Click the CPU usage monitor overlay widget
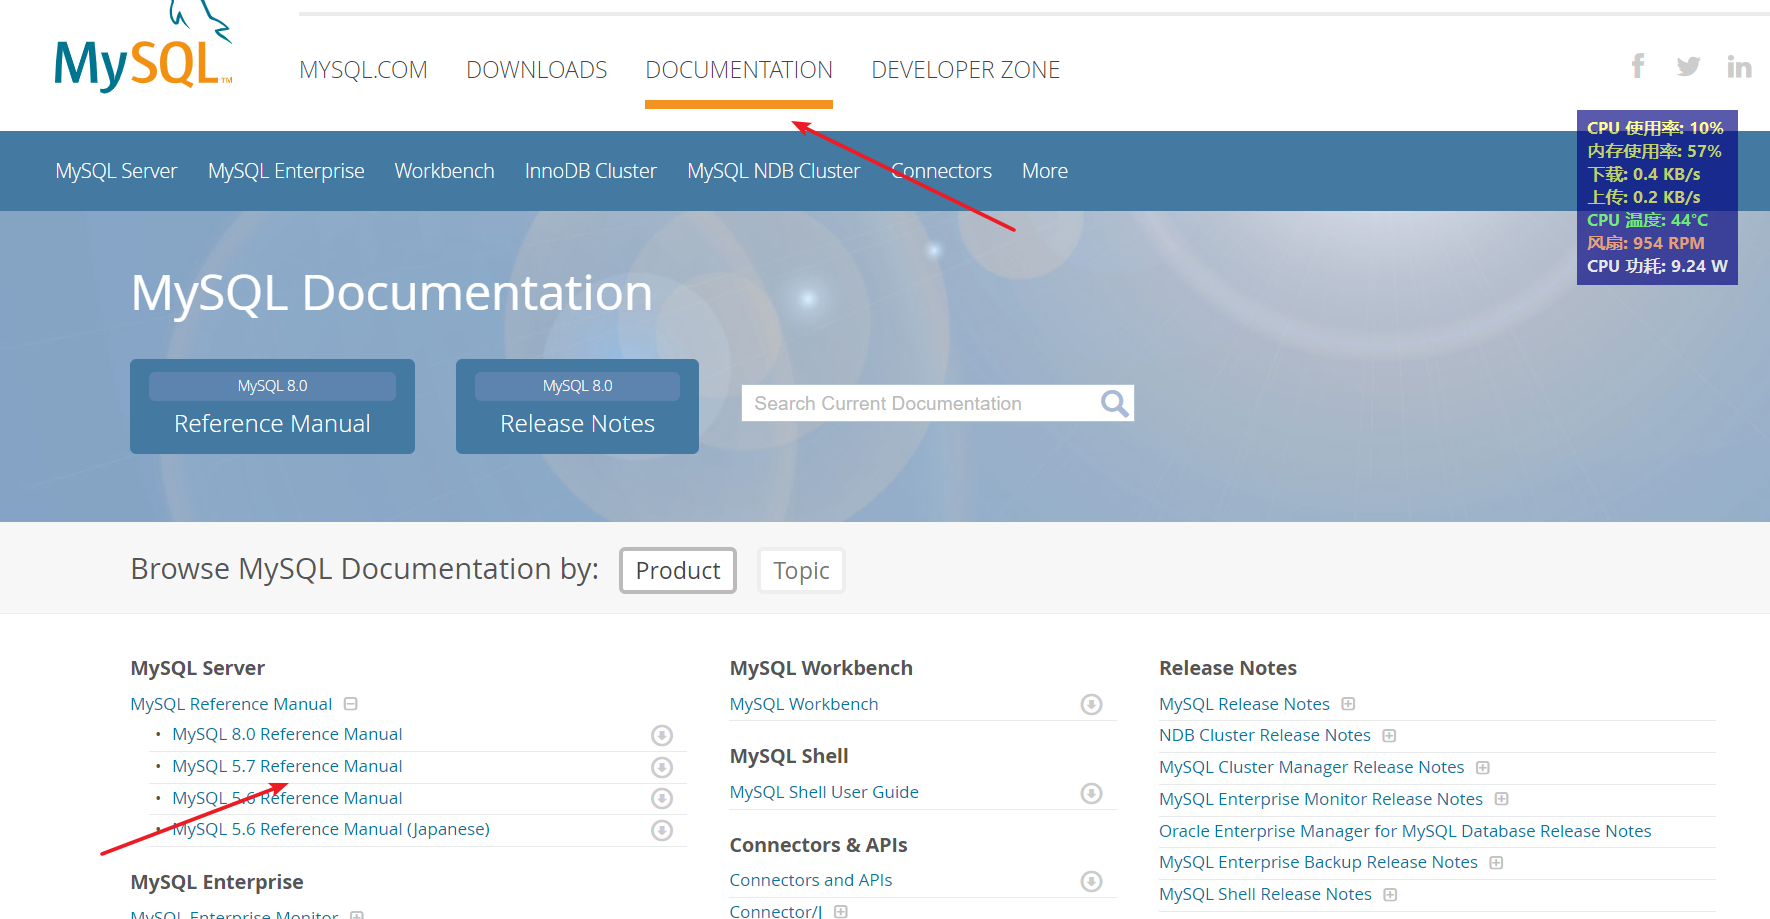This screenshot has width=1770, height=919. pos(1657,197)
